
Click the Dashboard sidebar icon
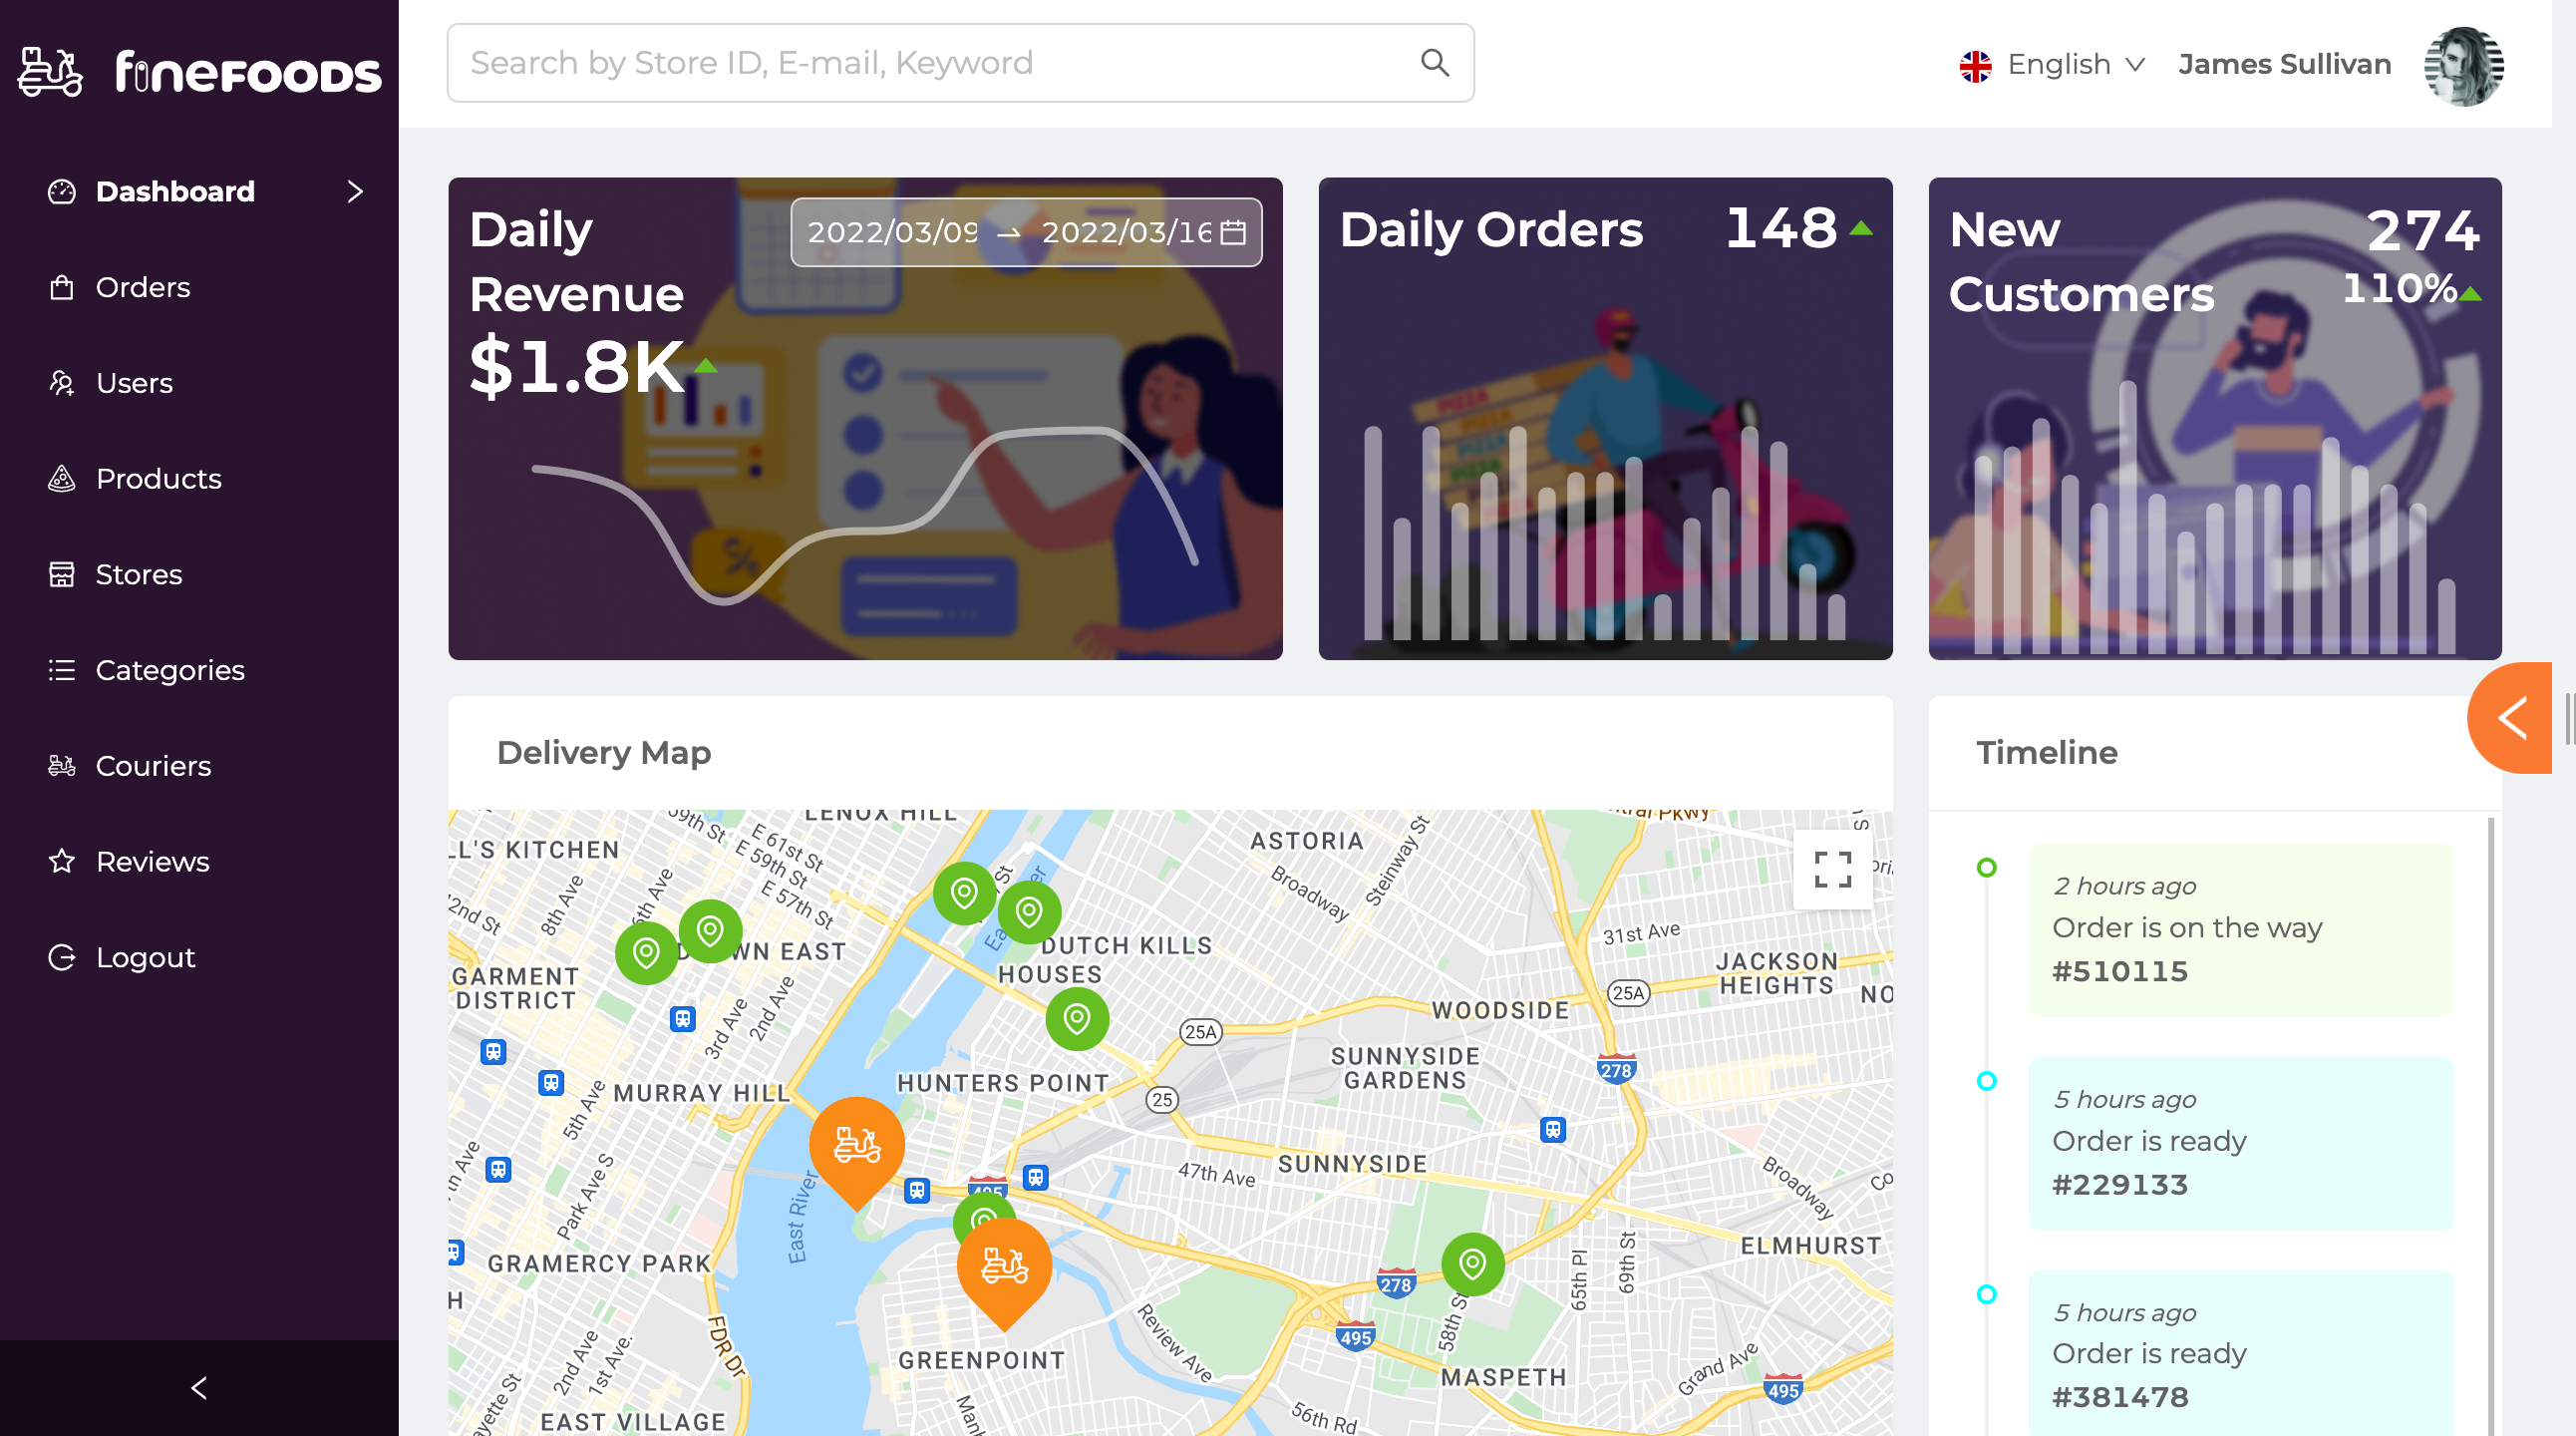pos(62,191)
